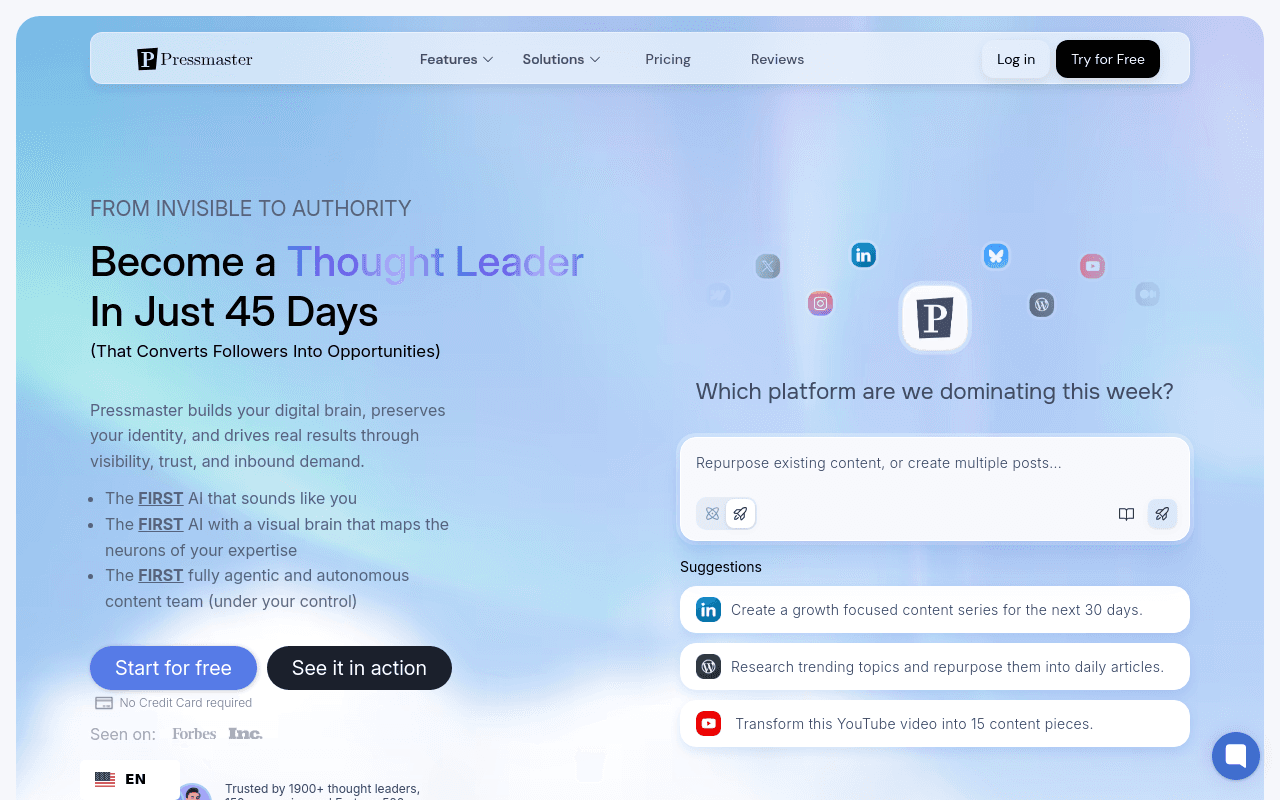Select the YouTube floating platform icon

coord(1092,266)
